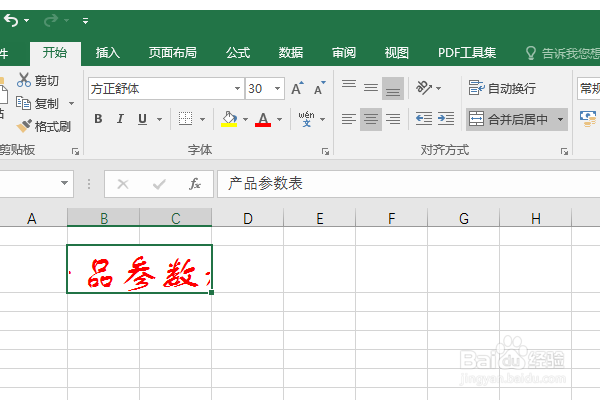
Task: Select column D header
Action: [x=248, y=218]
